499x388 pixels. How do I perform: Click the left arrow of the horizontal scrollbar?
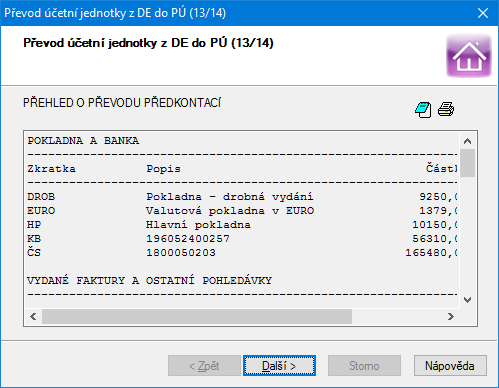click(x=33, y=316)
